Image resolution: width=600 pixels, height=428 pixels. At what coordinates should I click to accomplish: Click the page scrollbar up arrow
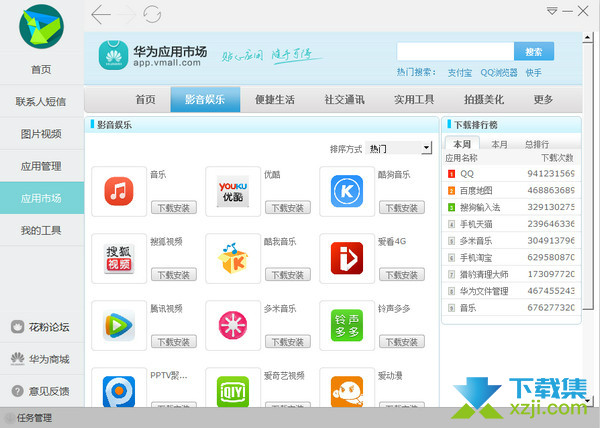587,37
